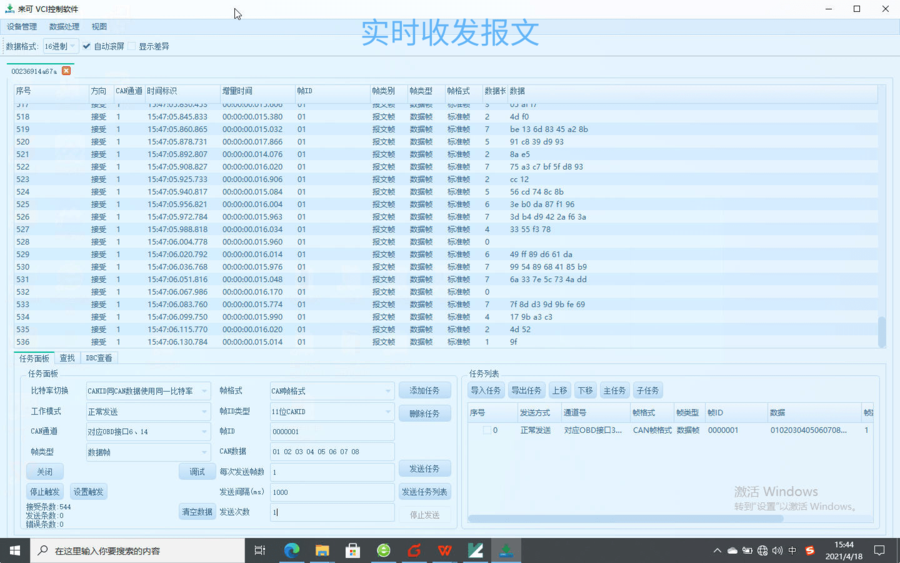Screen dimensions: 900x563
Task: Click the Sogou input tray icon
Action: click(x=810, y=550)
